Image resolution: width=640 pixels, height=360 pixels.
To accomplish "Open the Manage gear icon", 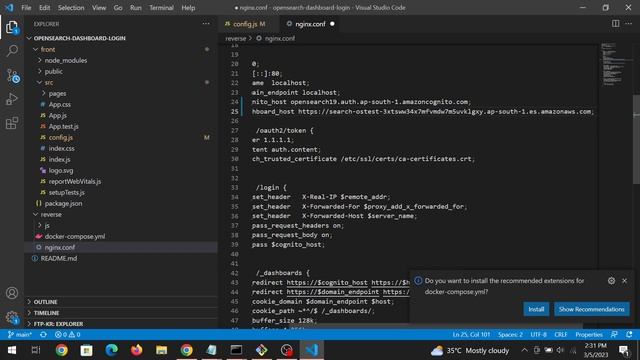I will tap(12, 317).
